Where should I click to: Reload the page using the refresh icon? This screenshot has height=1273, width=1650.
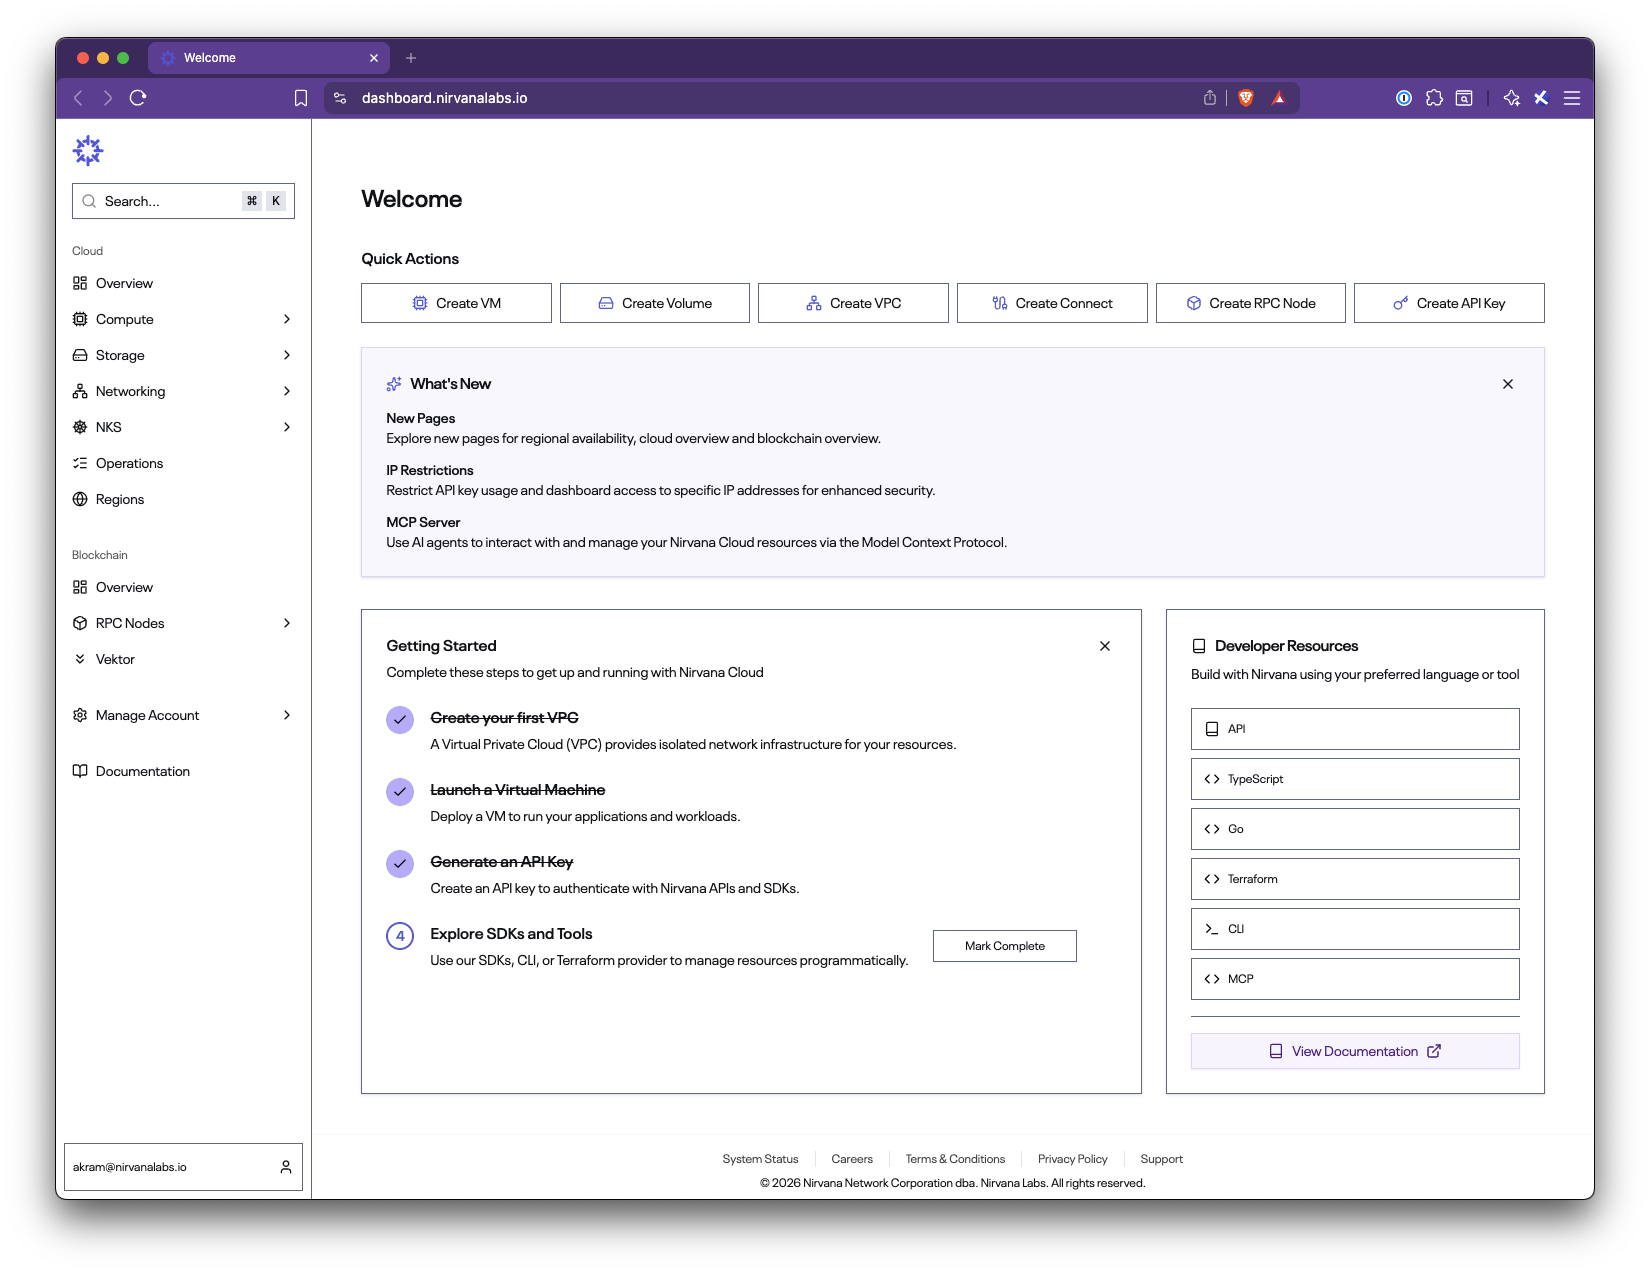click(138, 98)
